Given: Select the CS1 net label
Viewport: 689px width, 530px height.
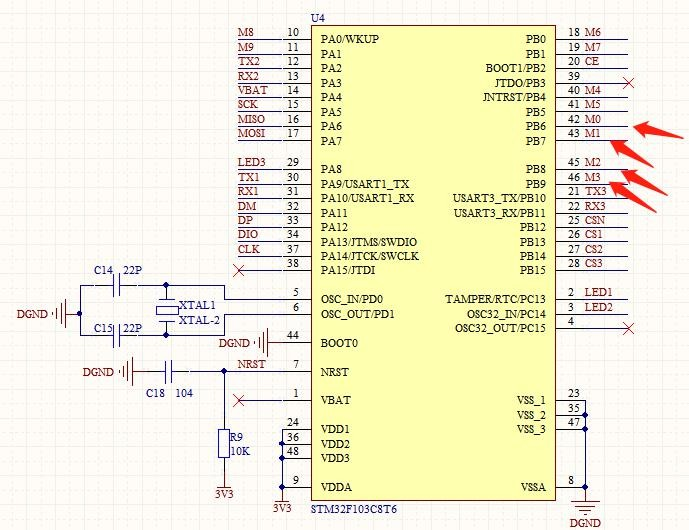Looking at the screenshot, I should click(x=594, y=234).
